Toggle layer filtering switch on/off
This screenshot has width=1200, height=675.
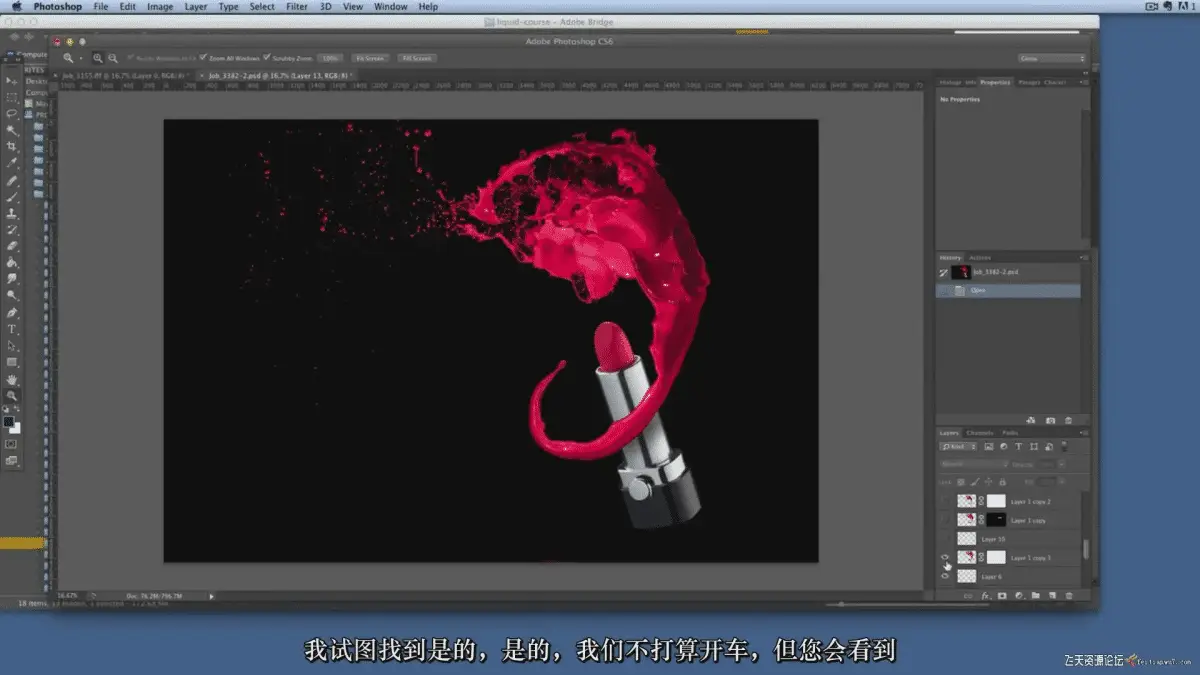point(1066,447)
